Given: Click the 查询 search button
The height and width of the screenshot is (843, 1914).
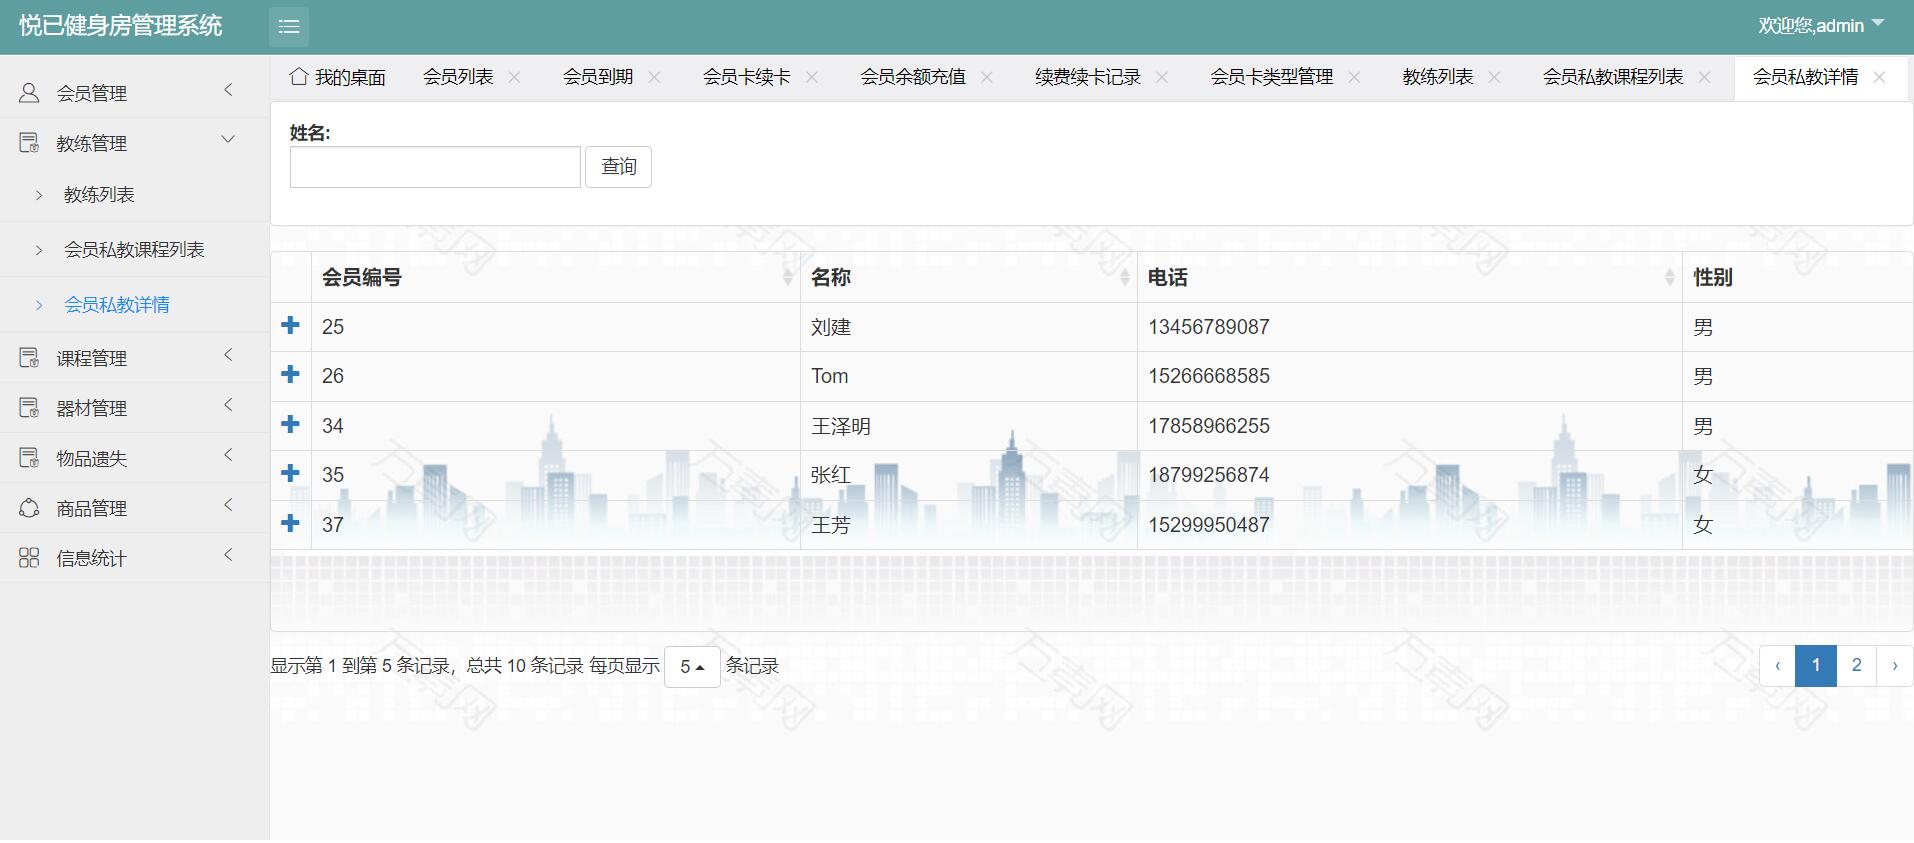Looking at the screenshot, I should pos(618,167).
